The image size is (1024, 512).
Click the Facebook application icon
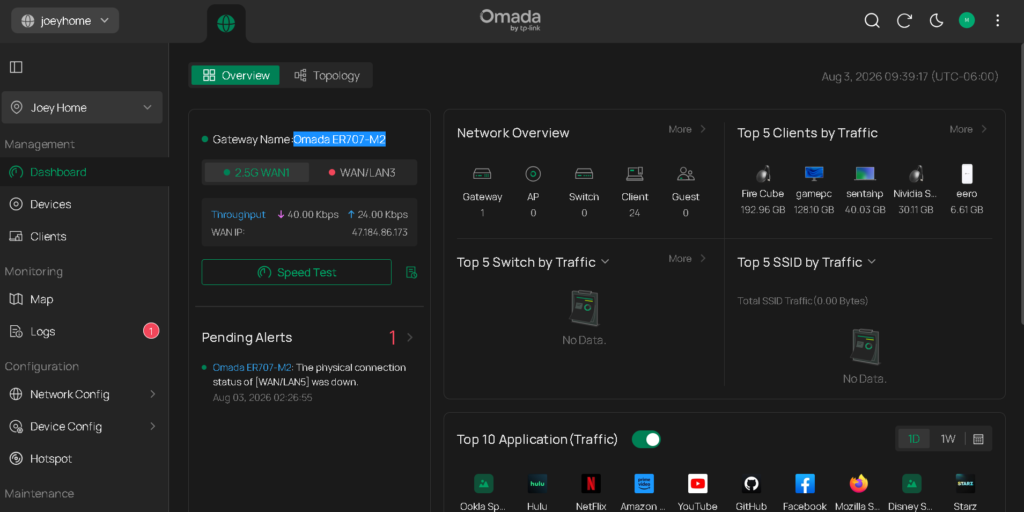pyautogui.click(x=805, y=484)
